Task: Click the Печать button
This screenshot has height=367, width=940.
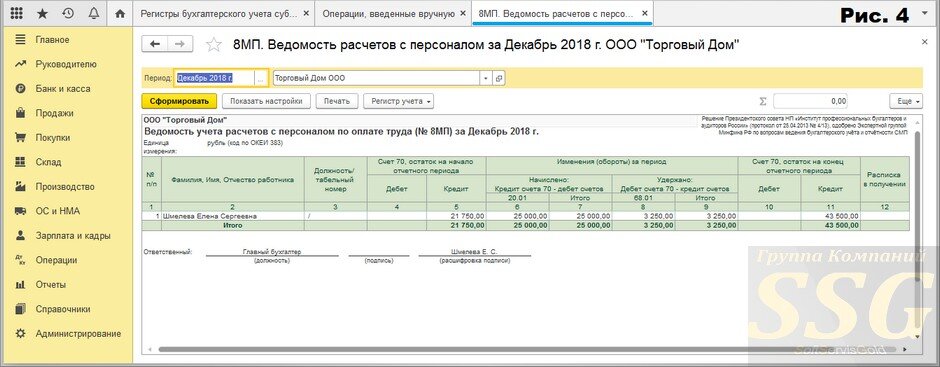Action: pyautogui.click(x=337, y=101)
